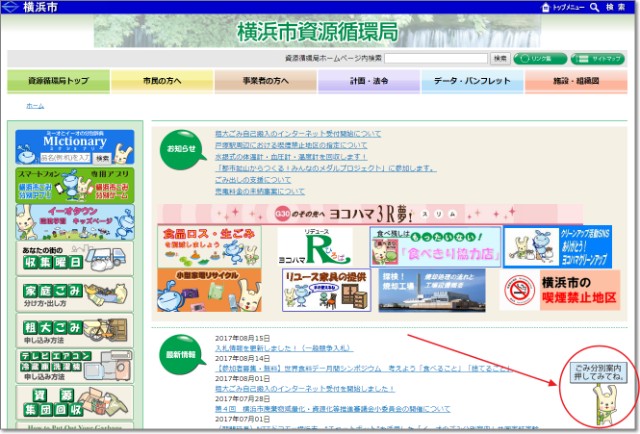The width and height of the screenshot is (640, 434).
Task: Open the 家庭ごみ sorting guide banner
Action: (75, 294)
